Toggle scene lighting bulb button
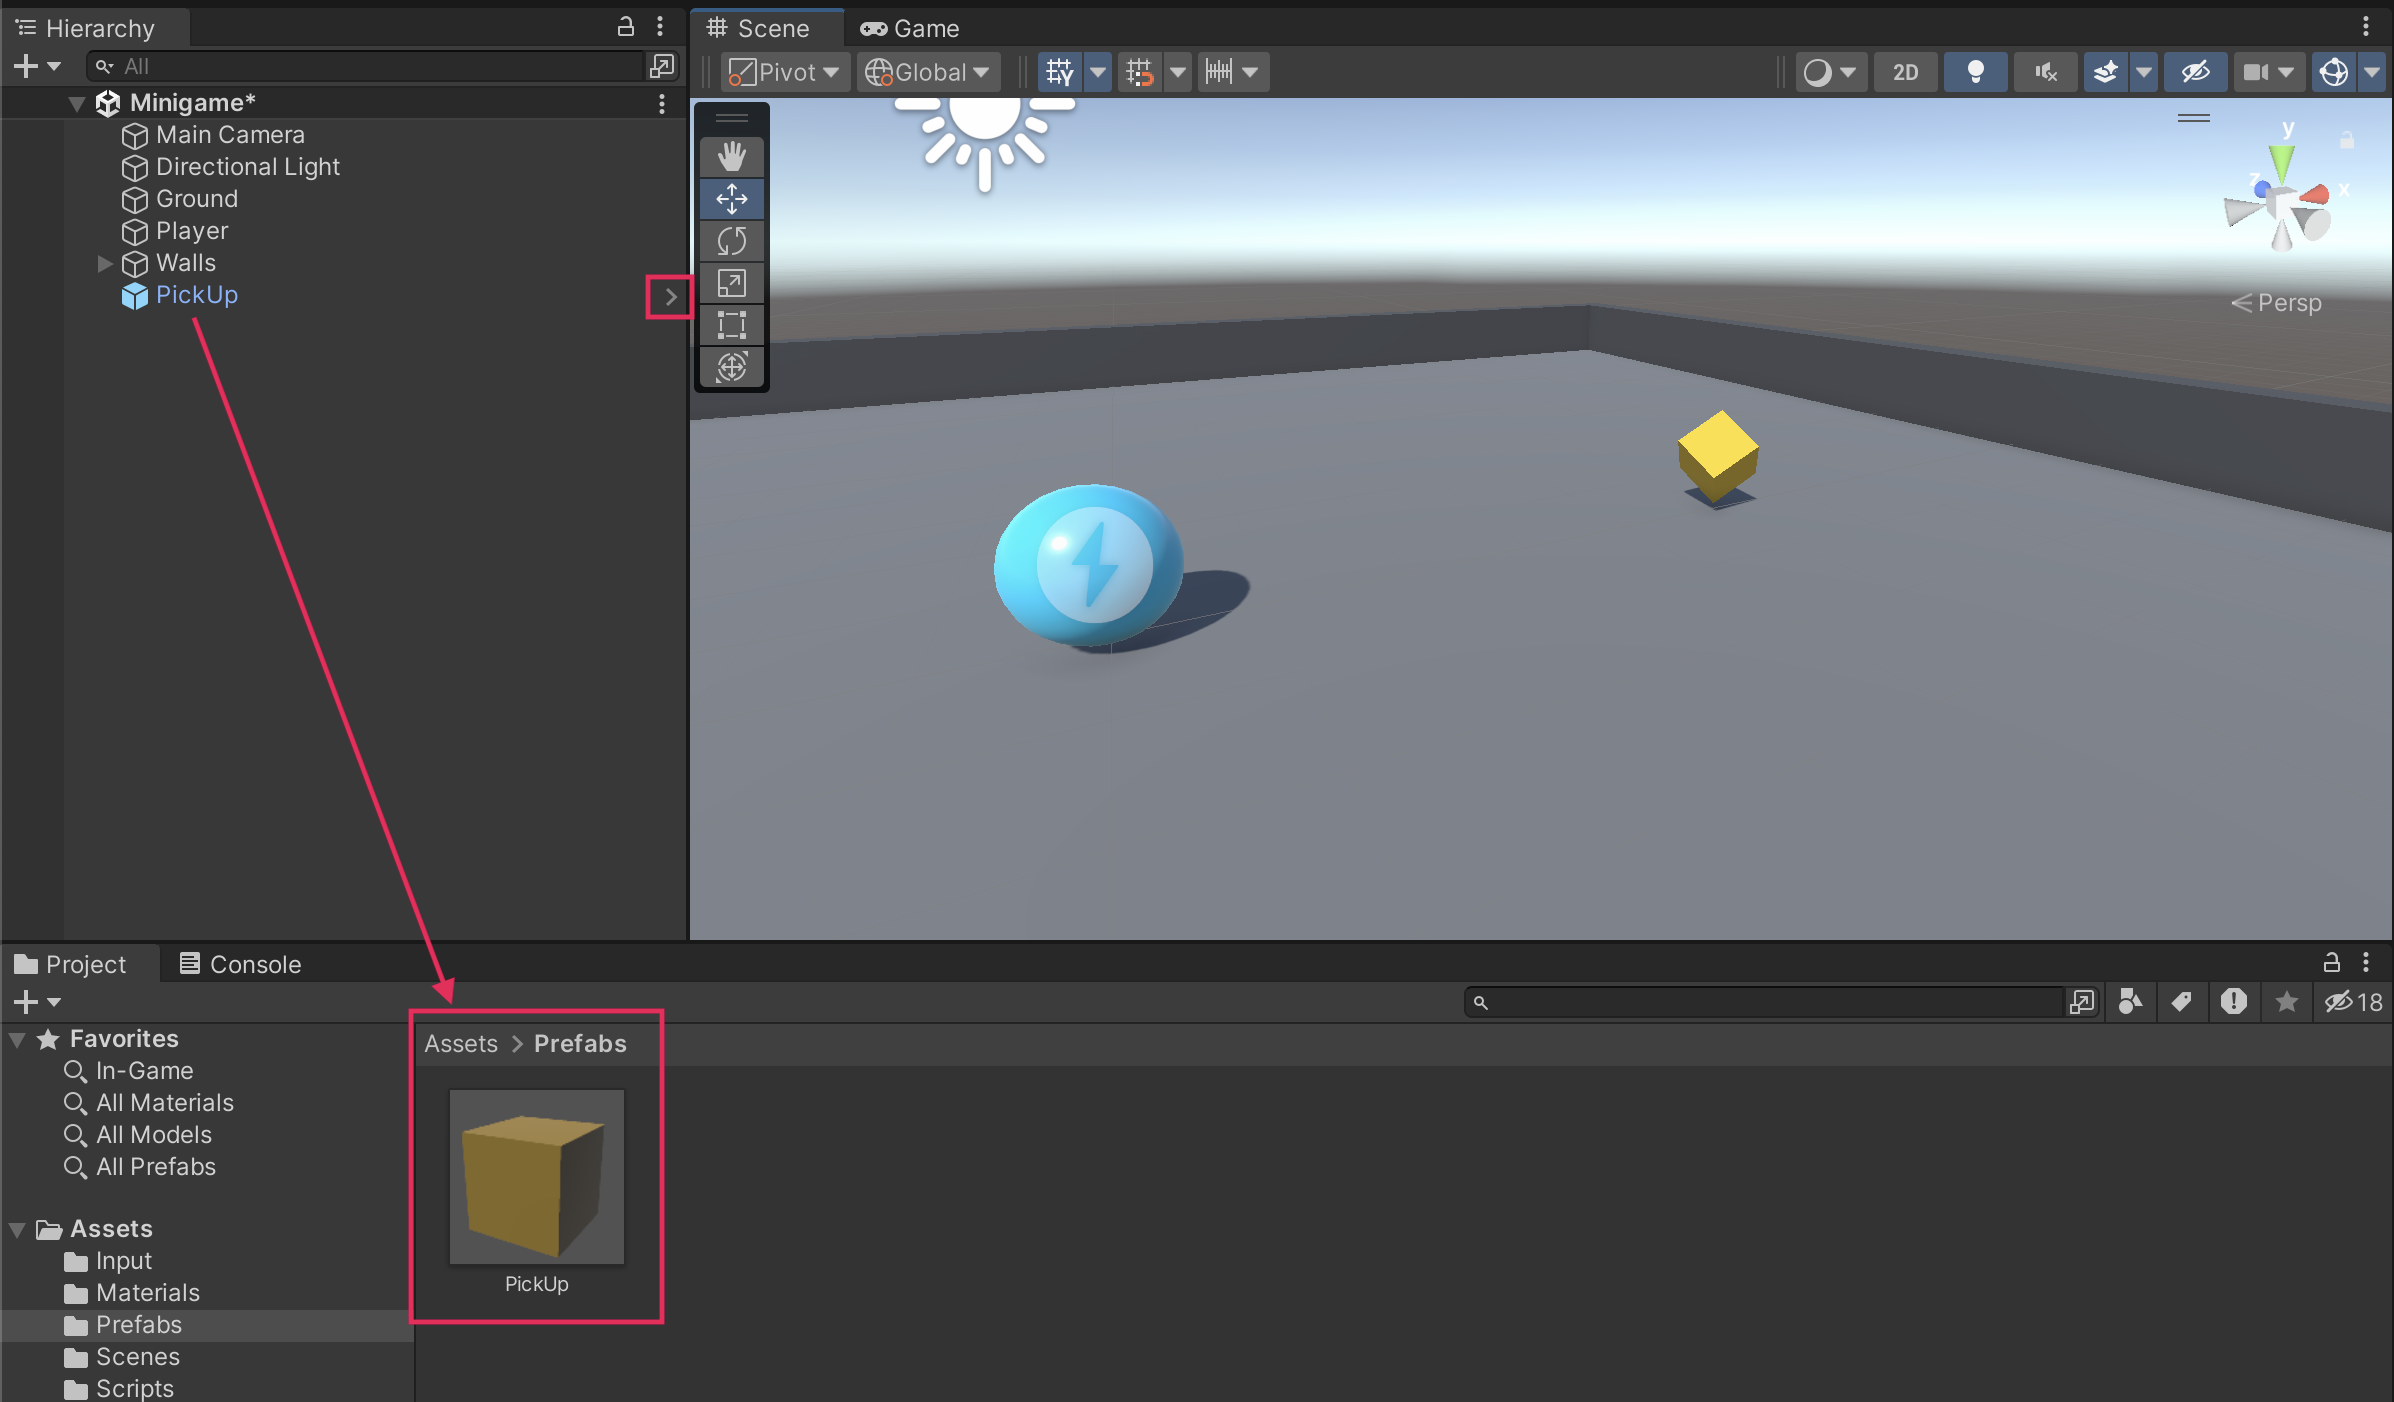 (1975, 72)
